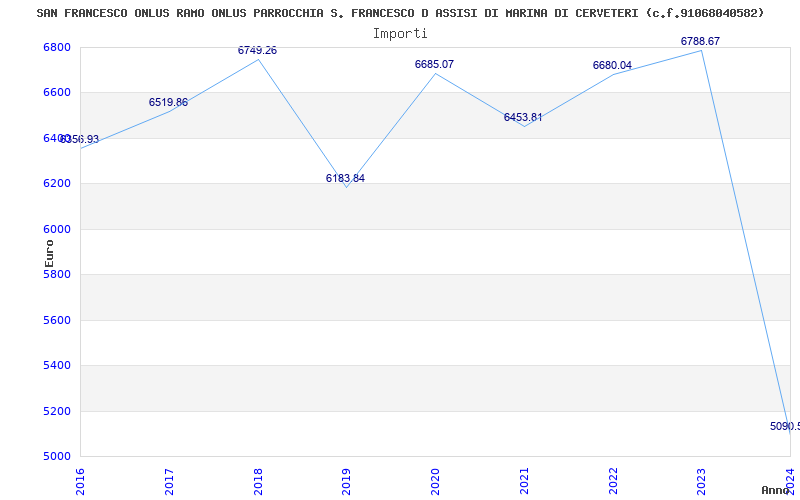The width and height of the screenshot is (800, 500).
Task: Click the data label 6685.07
Action: [x=434, y=64]
